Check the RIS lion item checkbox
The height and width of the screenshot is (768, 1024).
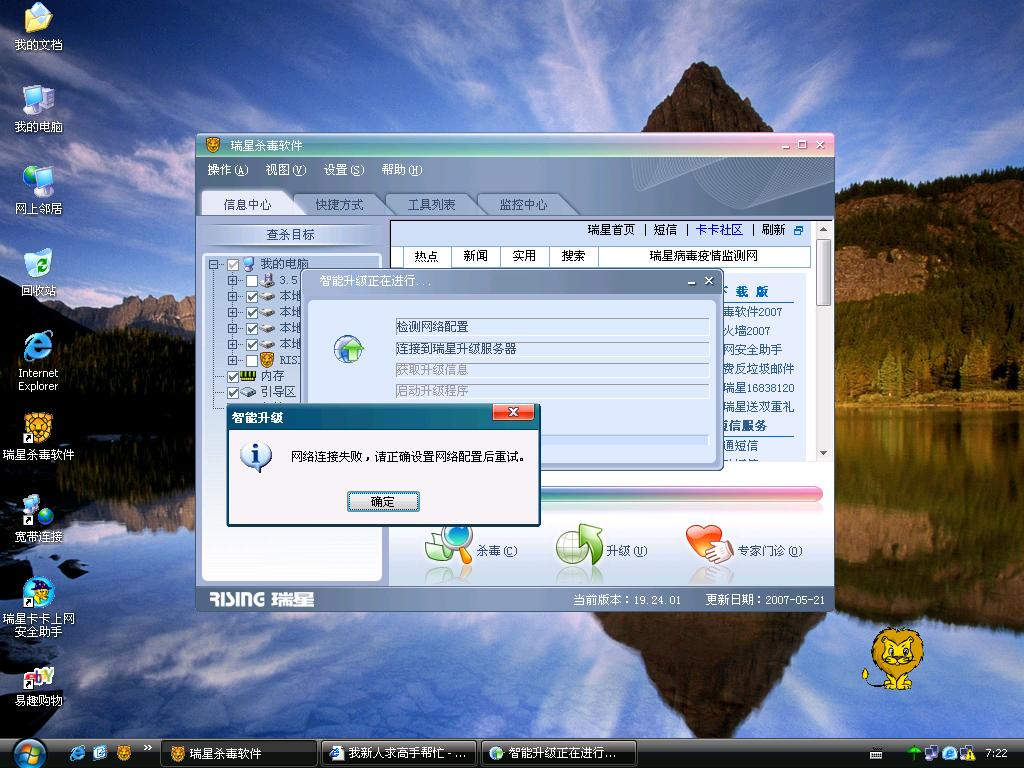pyautogui.click(x=251, y=360)
